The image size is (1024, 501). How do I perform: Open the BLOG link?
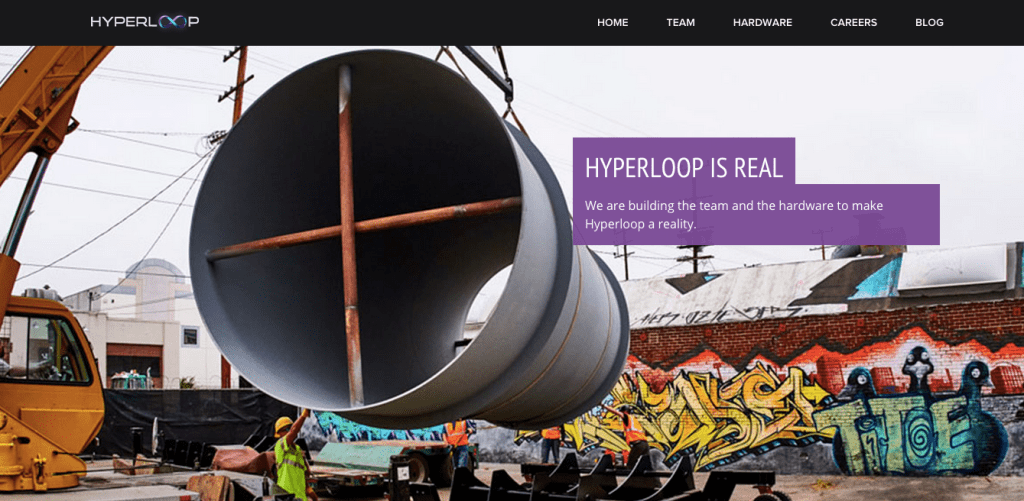click(929, 22)
